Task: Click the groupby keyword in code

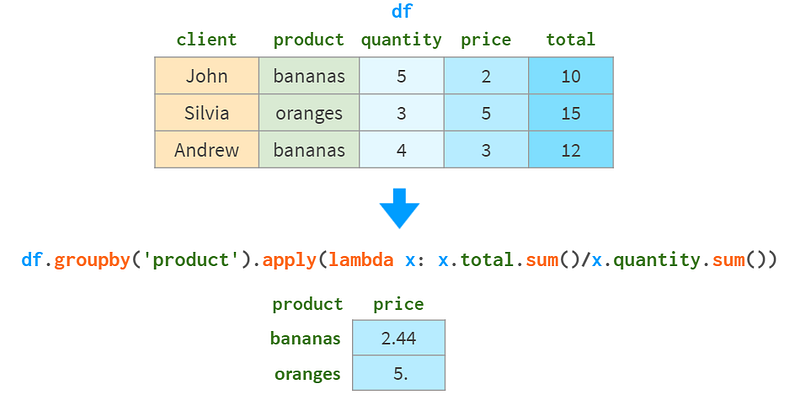Action: [90, 261]
